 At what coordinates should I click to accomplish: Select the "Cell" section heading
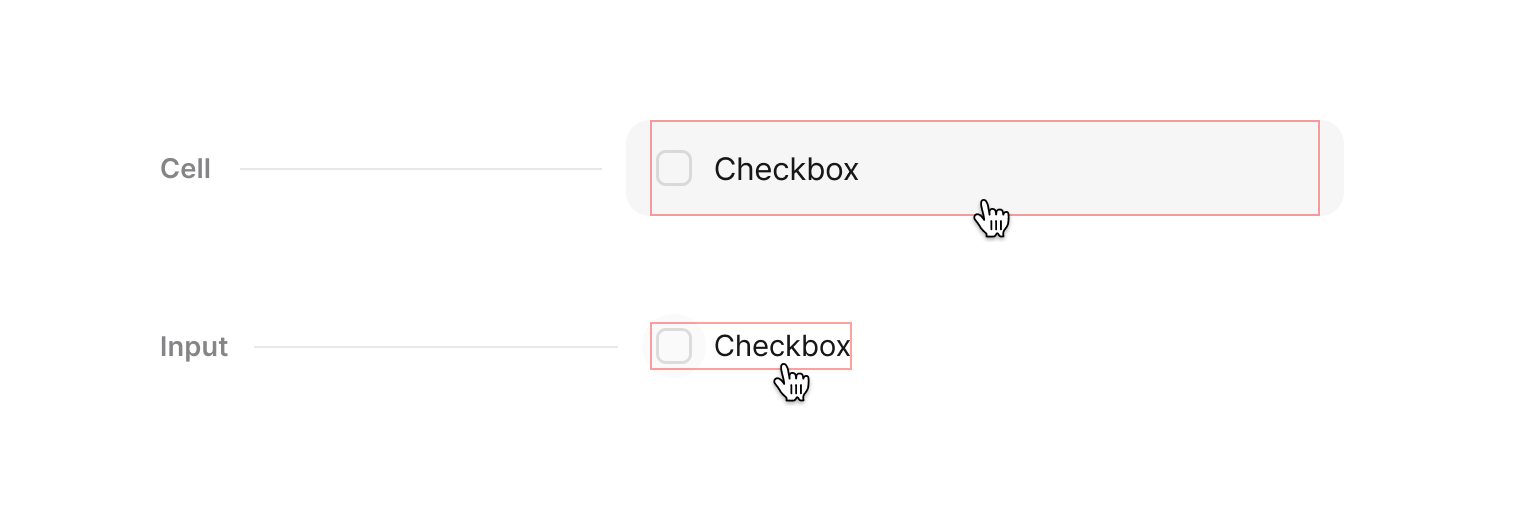pos(185,169)
